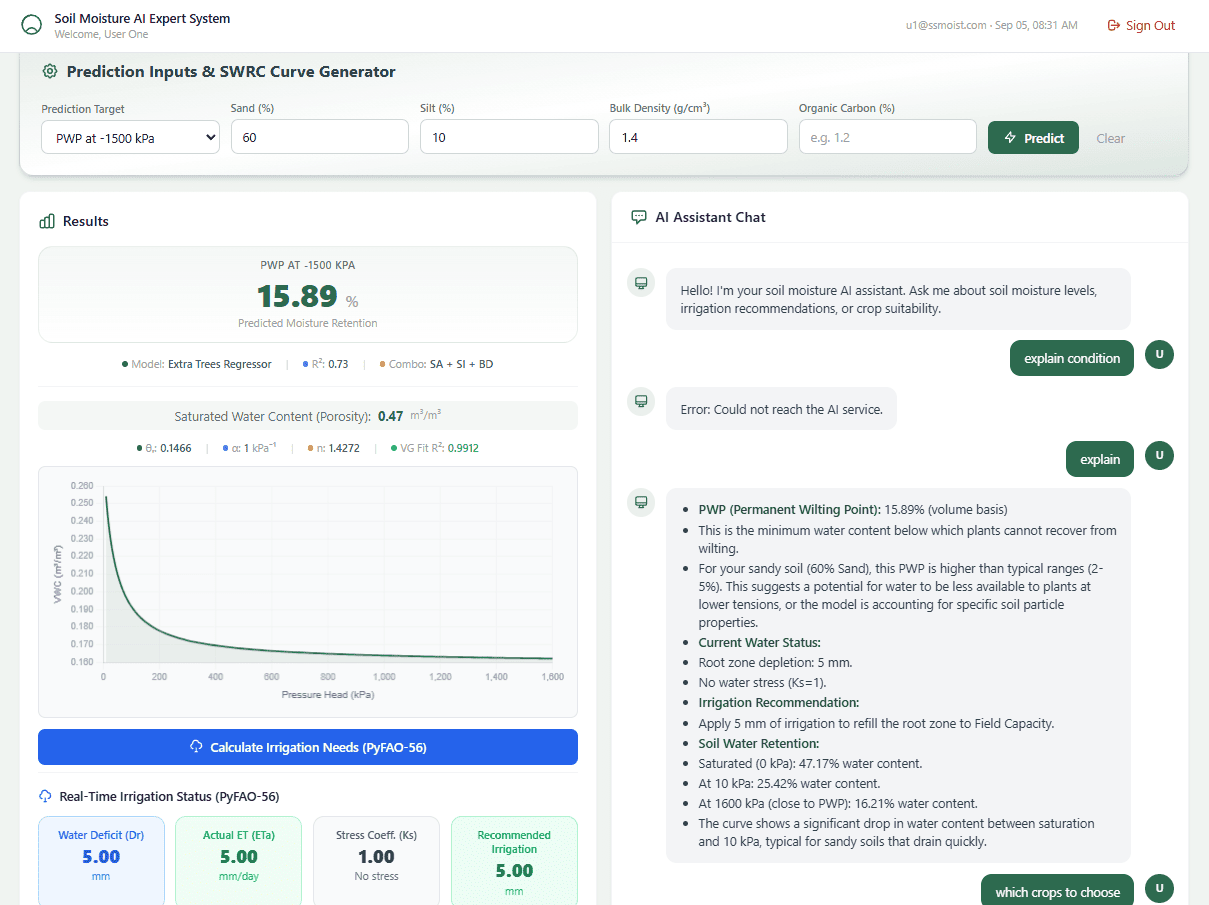Click the bot avatar next to Hello message

pos(641,283)
